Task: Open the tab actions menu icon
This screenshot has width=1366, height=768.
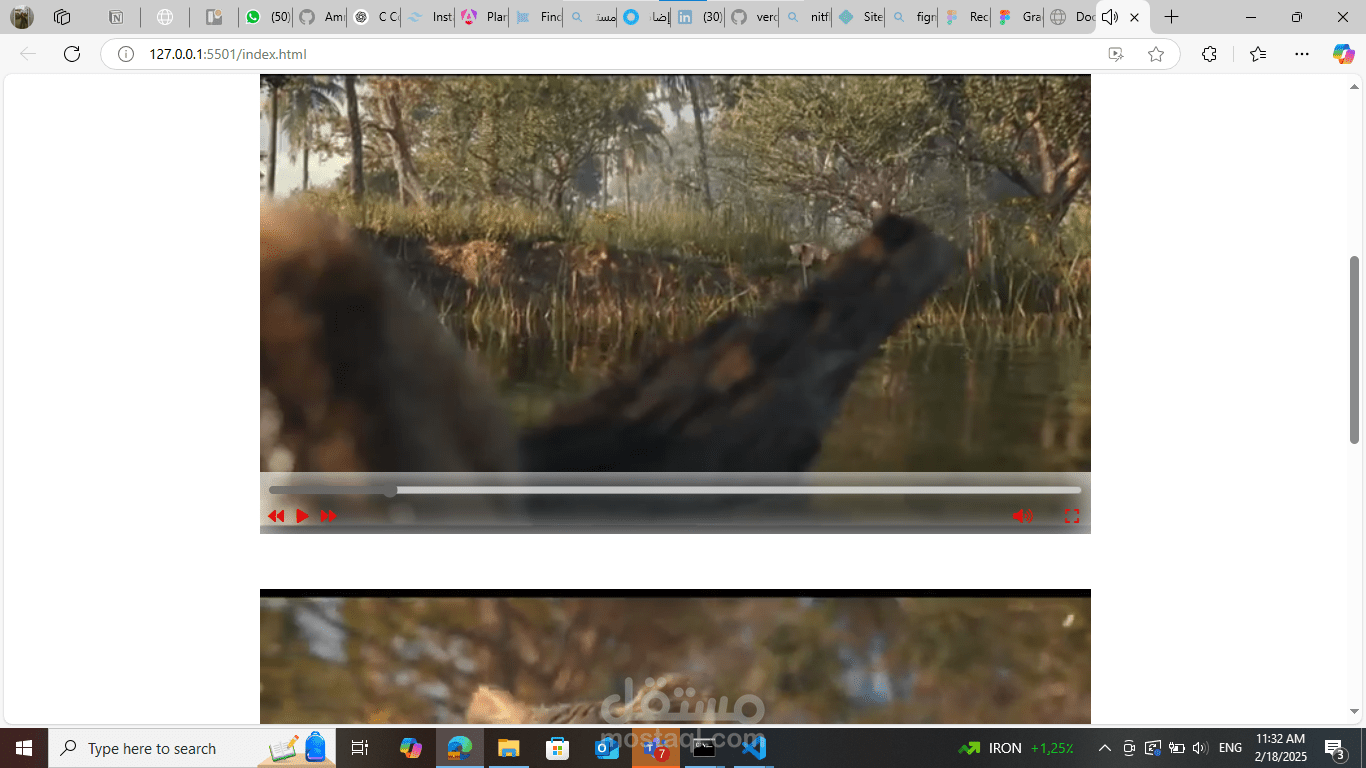Action: [62, 17]
